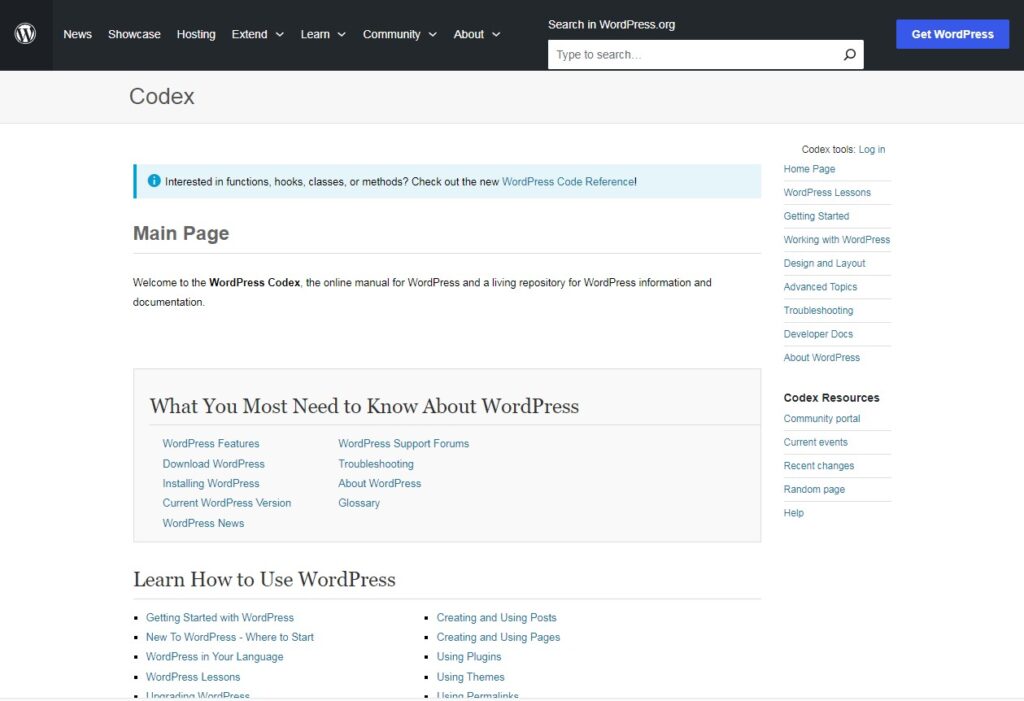Open the Showcase menu item
Image resolution: width=1024 pixels, height=701 pixels.
tap(134, 34)
